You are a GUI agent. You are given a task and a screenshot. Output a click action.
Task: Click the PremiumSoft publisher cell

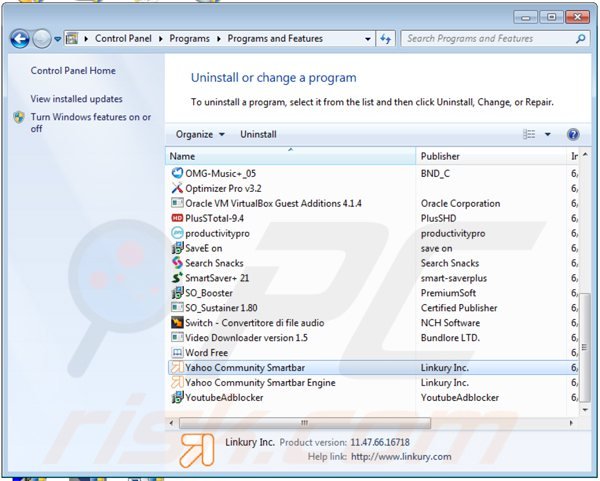point(448,293)
